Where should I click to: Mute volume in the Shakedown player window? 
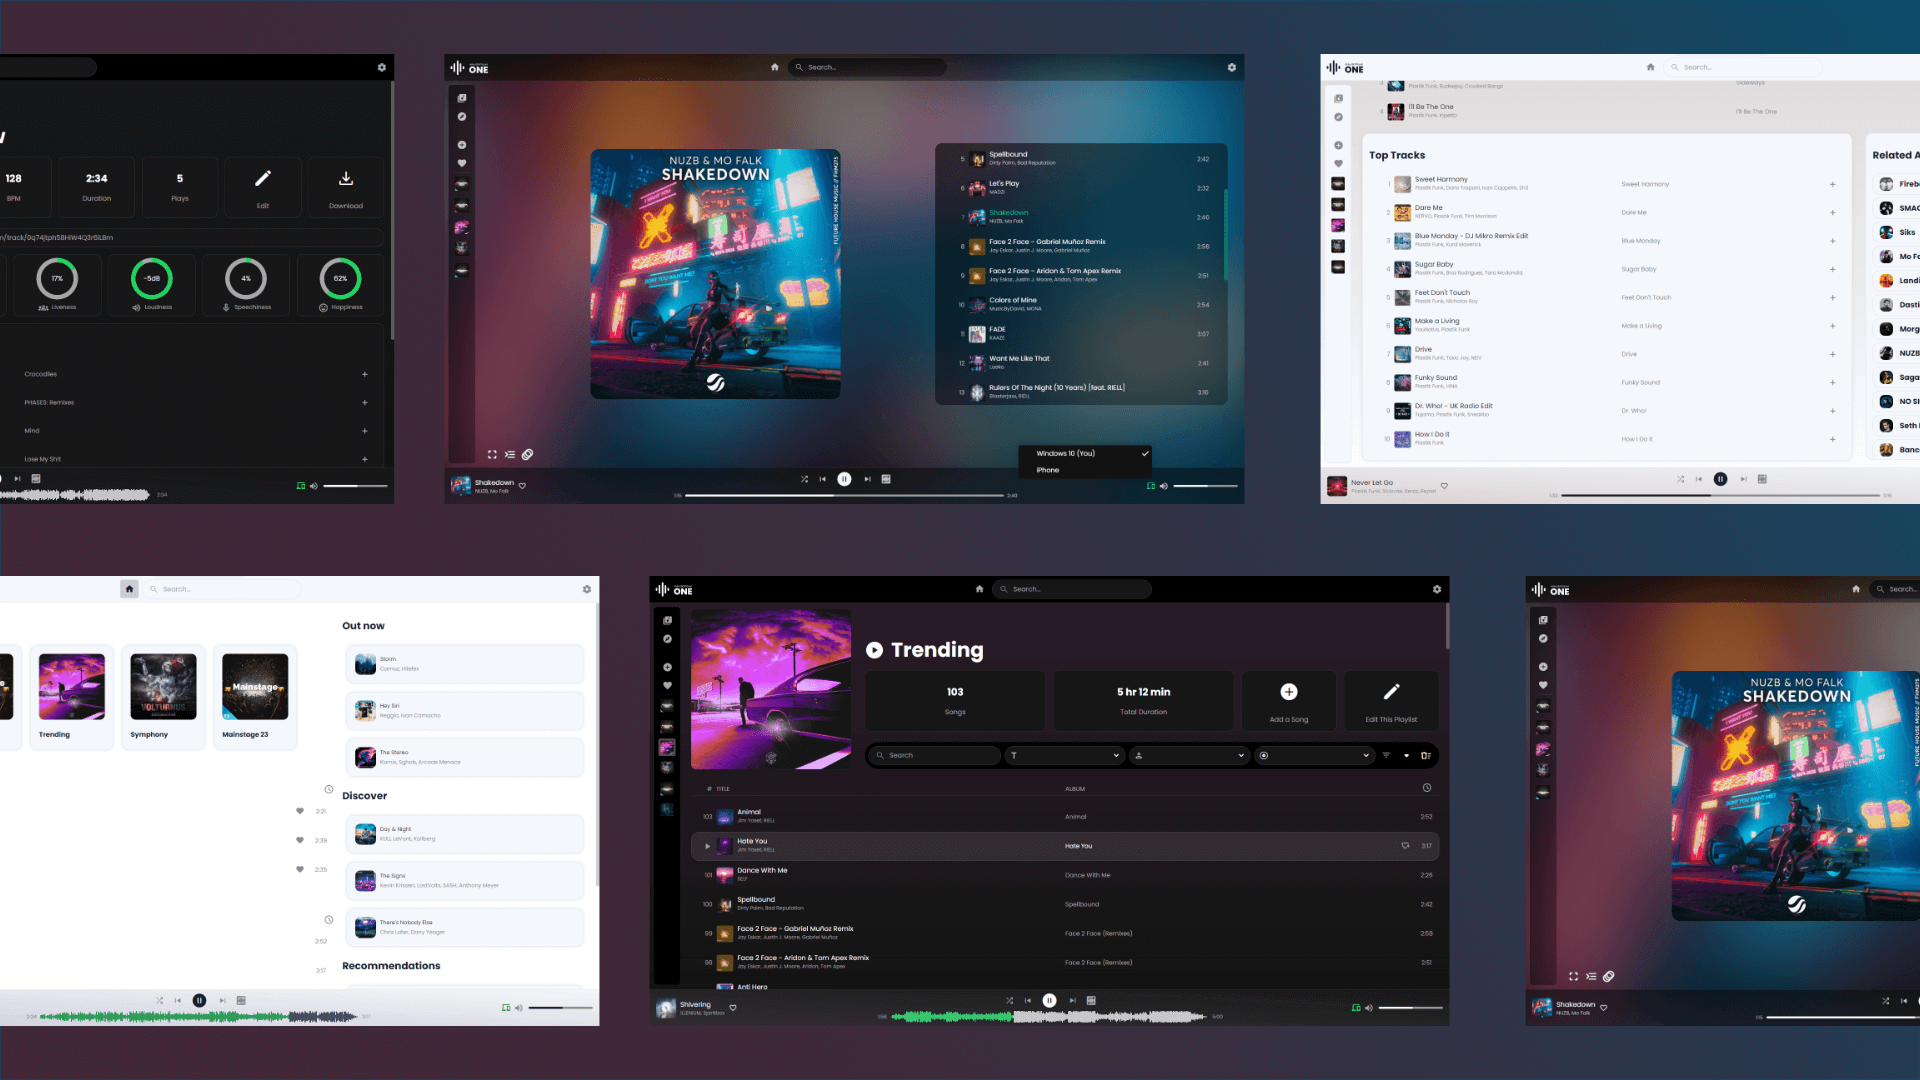click(x=1164, y=486)
